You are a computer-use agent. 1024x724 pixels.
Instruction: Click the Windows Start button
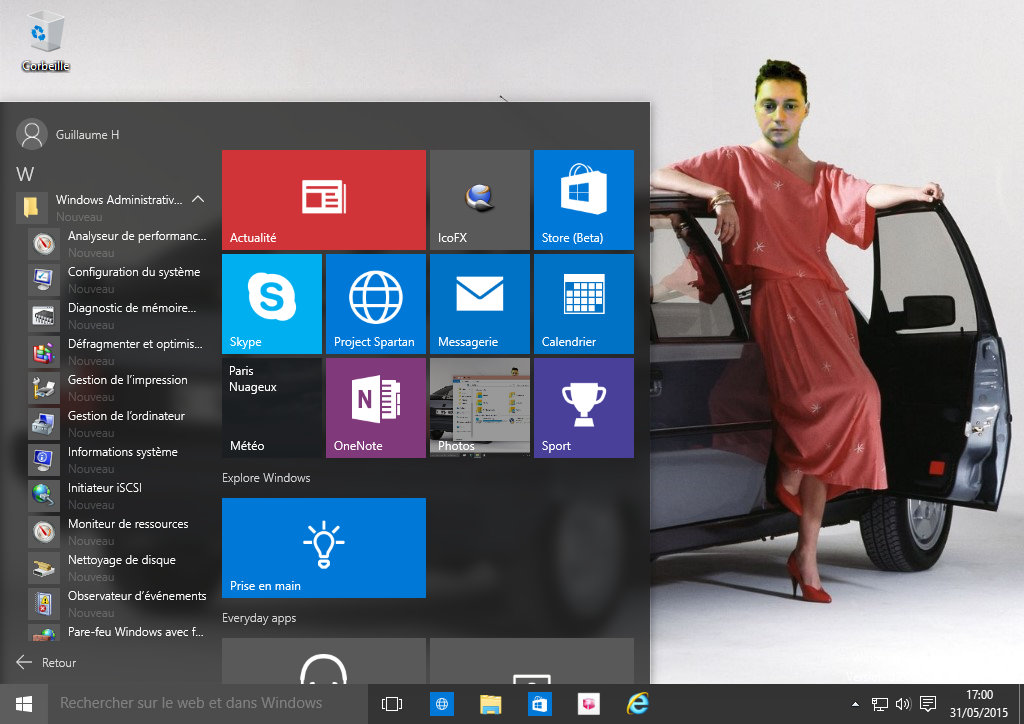point(24,704)
